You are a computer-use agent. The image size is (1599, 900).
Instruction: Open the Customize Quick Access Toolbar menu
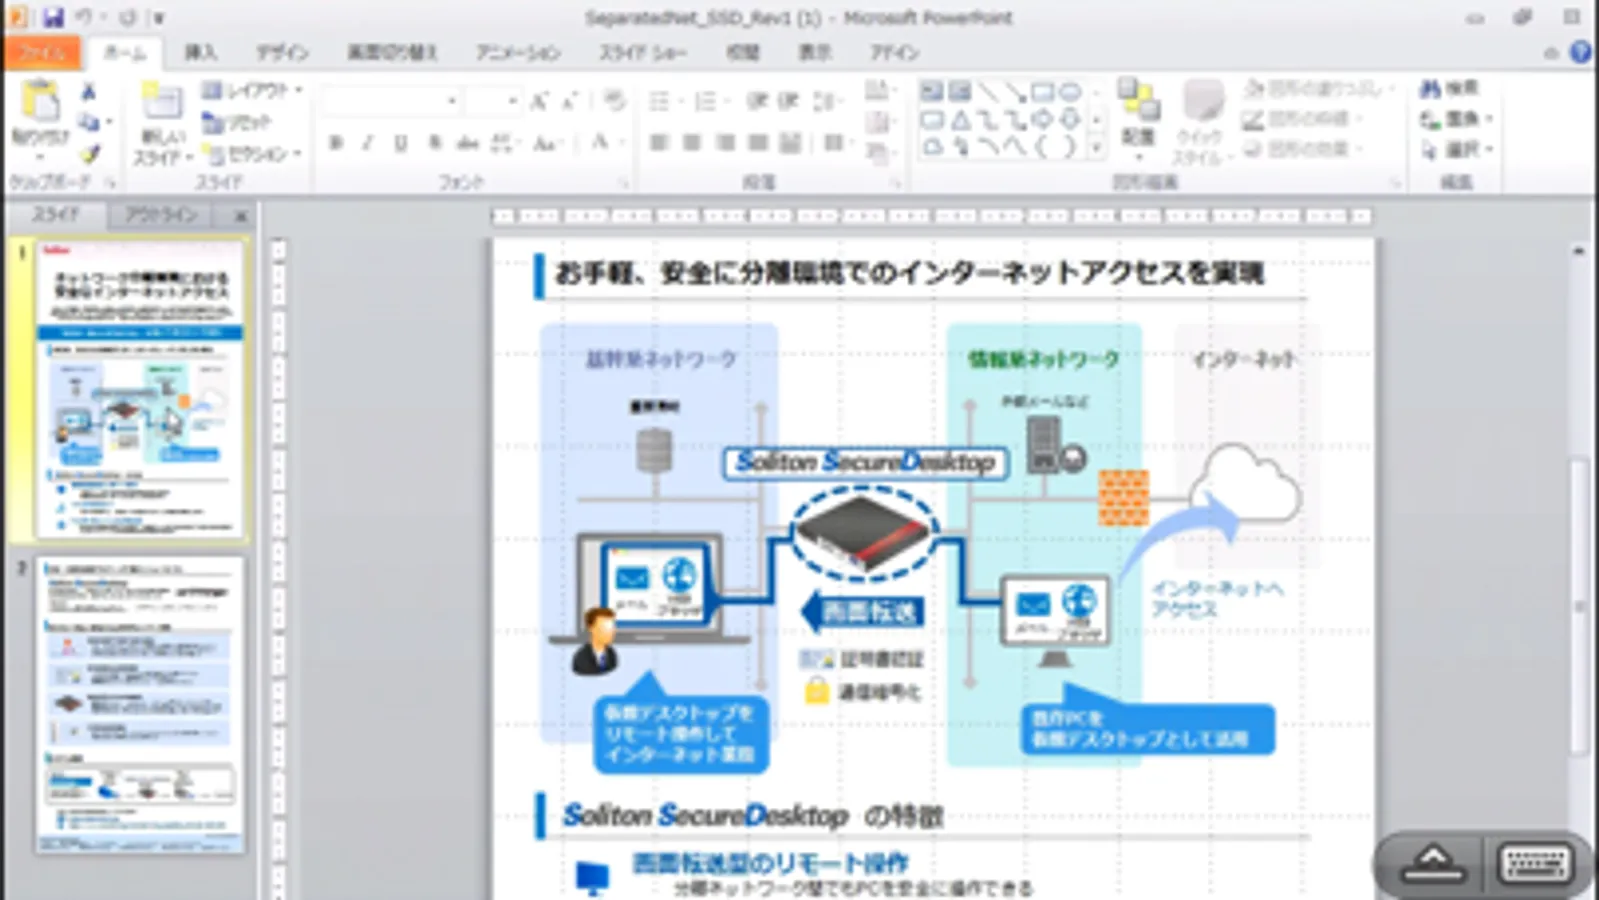coord(158,18)
